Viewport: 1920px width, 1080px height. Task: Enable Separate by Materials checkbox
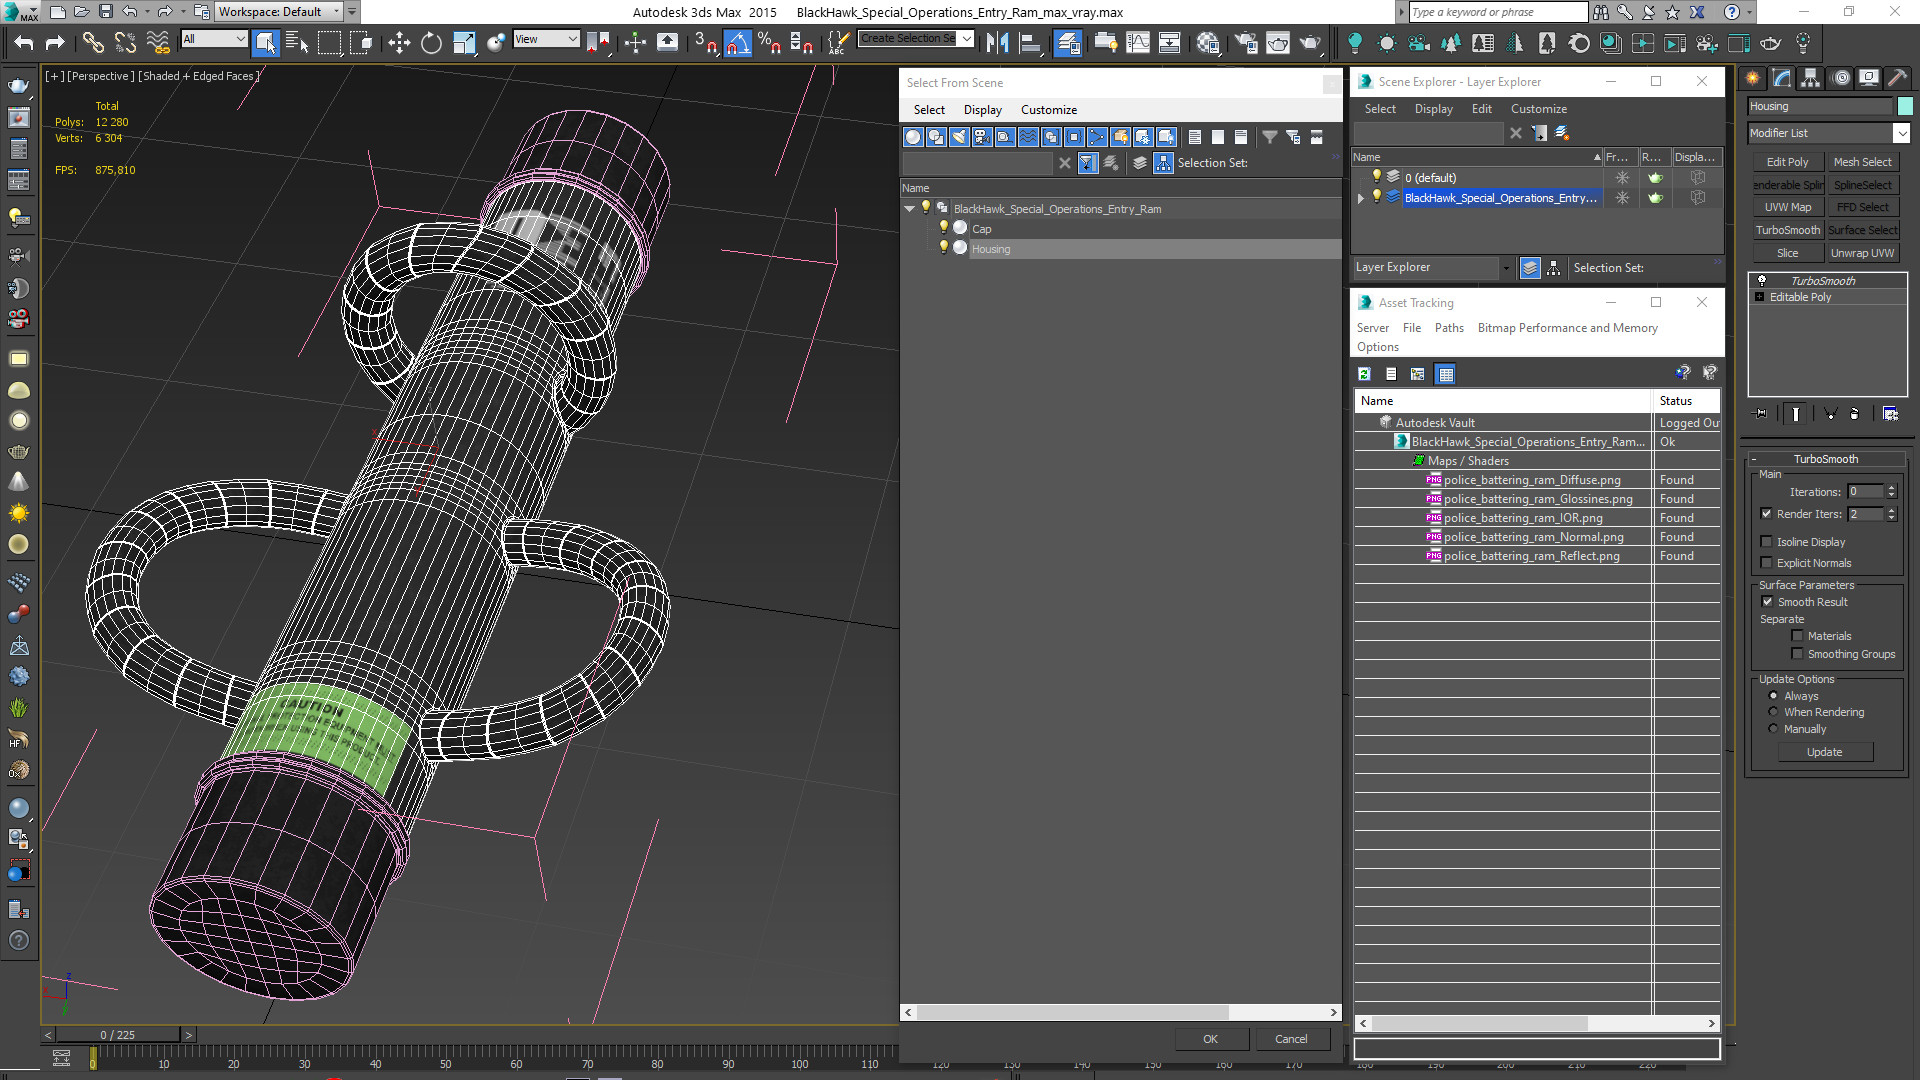click(x=1797, y=636)
